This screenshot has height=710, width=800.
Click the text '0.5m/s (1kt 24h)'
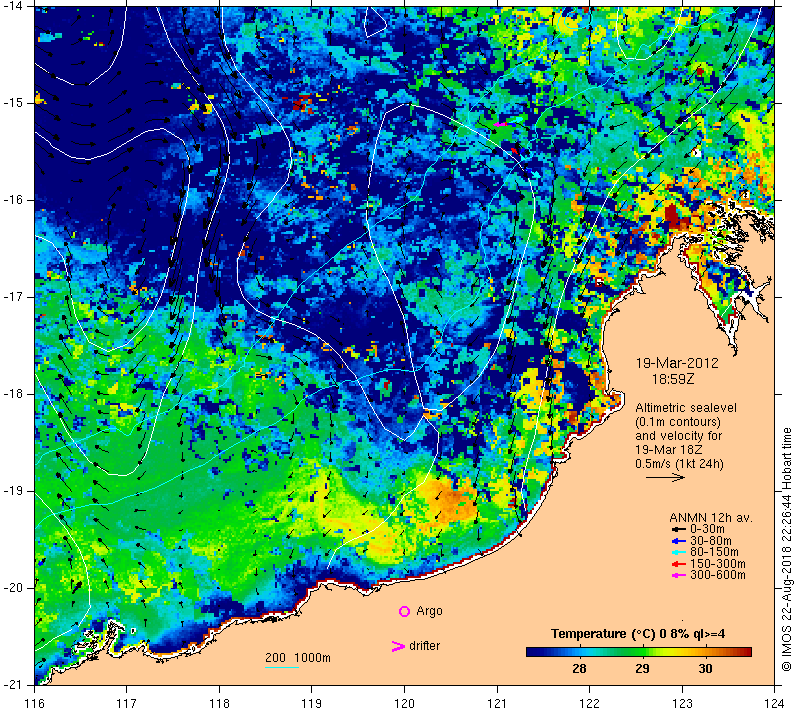(679, 464)
